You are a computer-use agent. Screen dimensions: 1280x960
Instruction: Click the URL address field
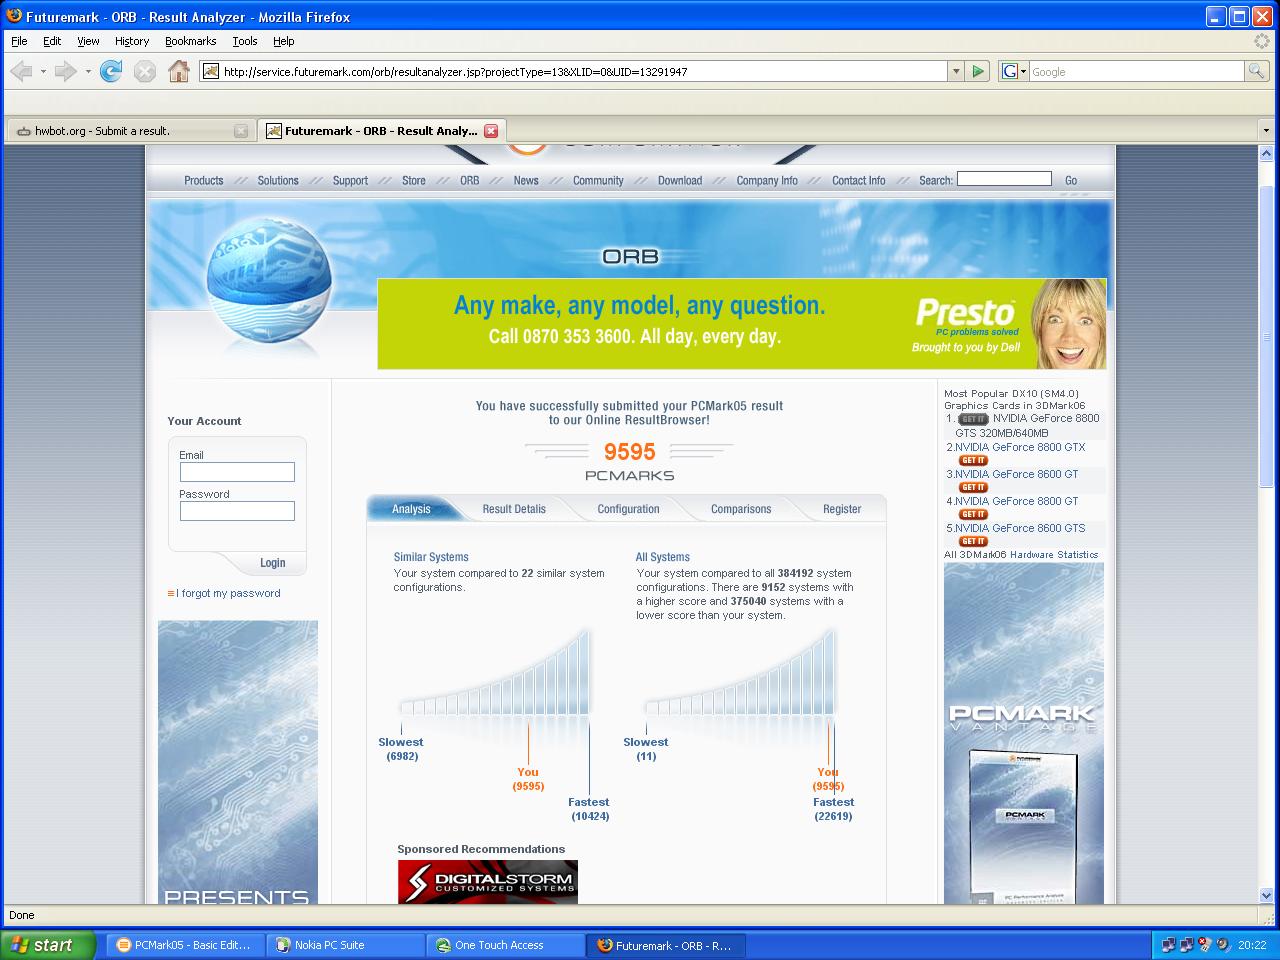point(573,71)
